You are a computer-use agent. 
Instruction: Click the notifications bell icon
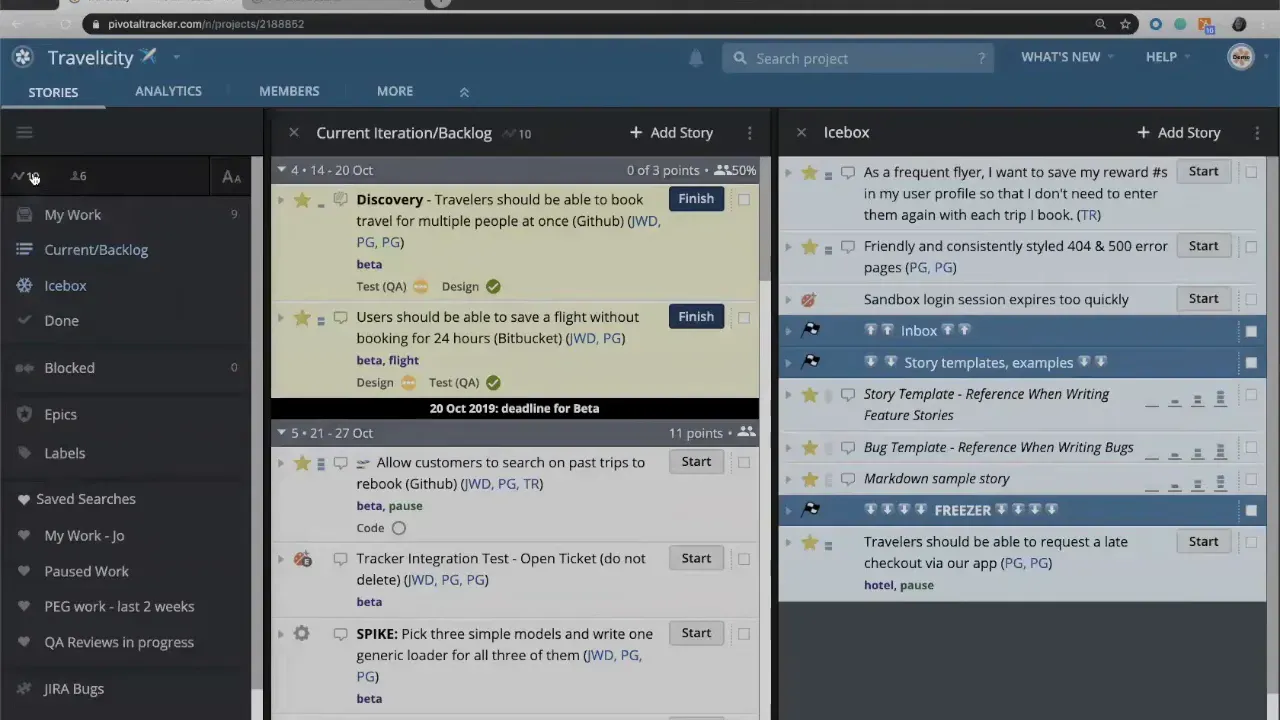pos(696,58)
